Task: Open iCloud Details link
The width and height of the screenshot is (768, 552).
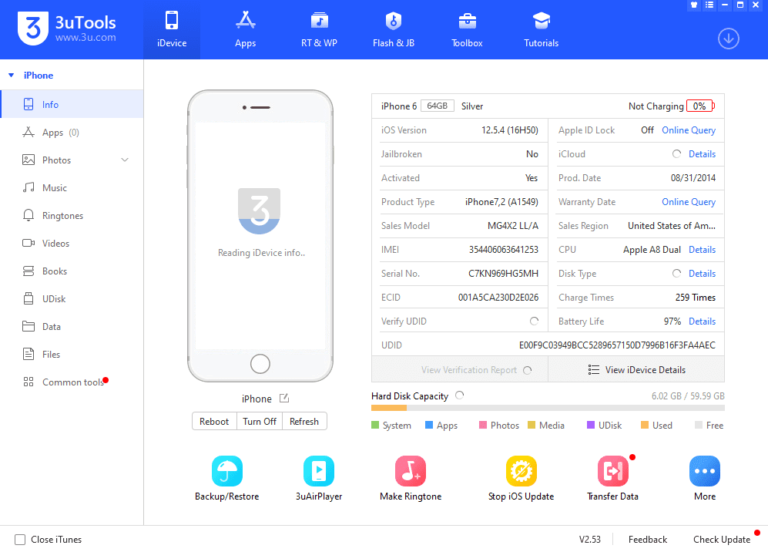Action: tap(702, 154)
